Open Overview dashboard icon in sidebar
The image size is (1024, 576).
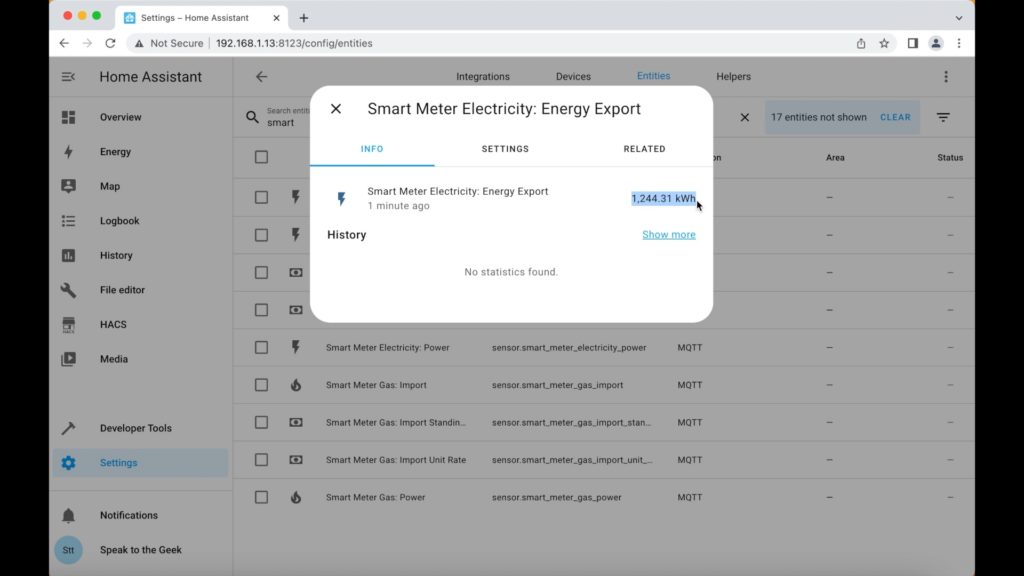(x=69, y=118)
